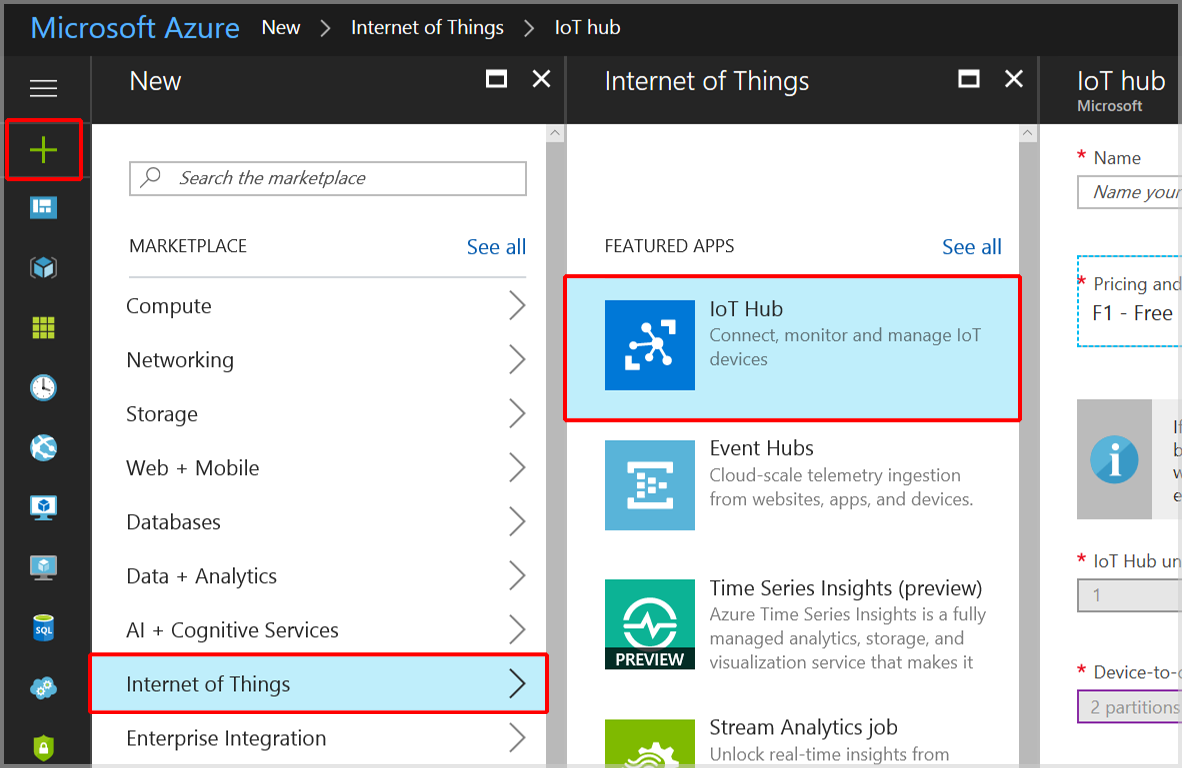
Task: Open the Dashboard from the left sidebar
Action: click(43, 207)
